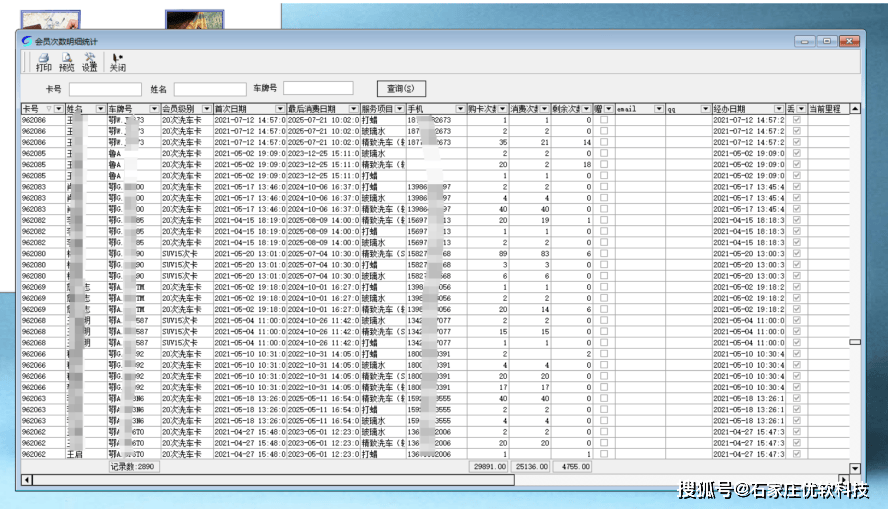Viewport: 888px width, 509px height.
Task: Click the 关闭 (Close) toolbar icon
Action: click(117, 62)
